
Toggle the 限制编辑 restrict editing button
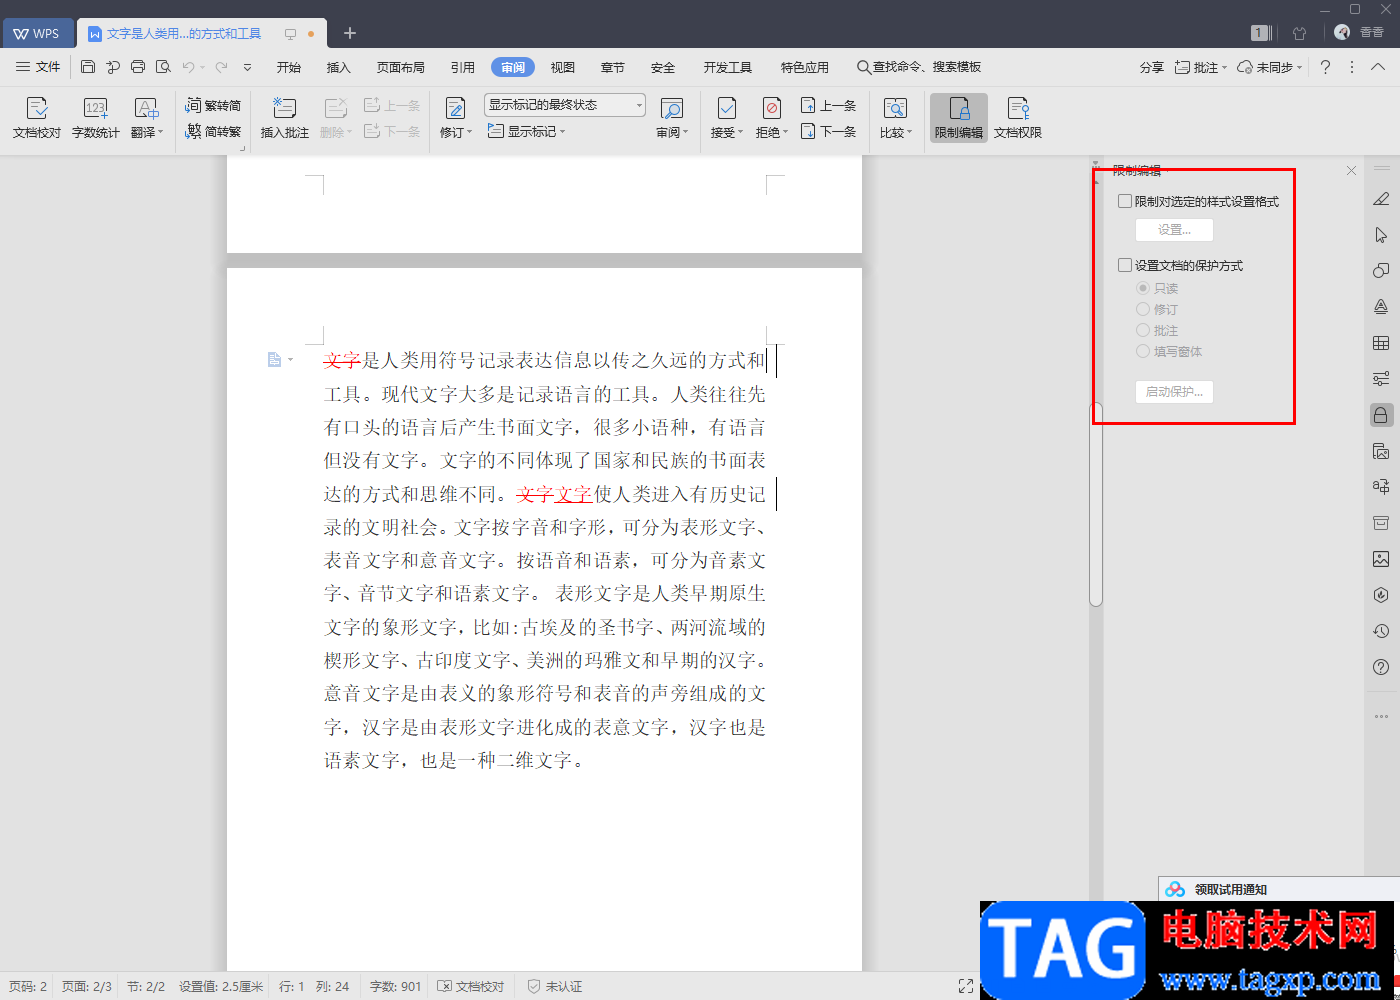pos(958,117)
